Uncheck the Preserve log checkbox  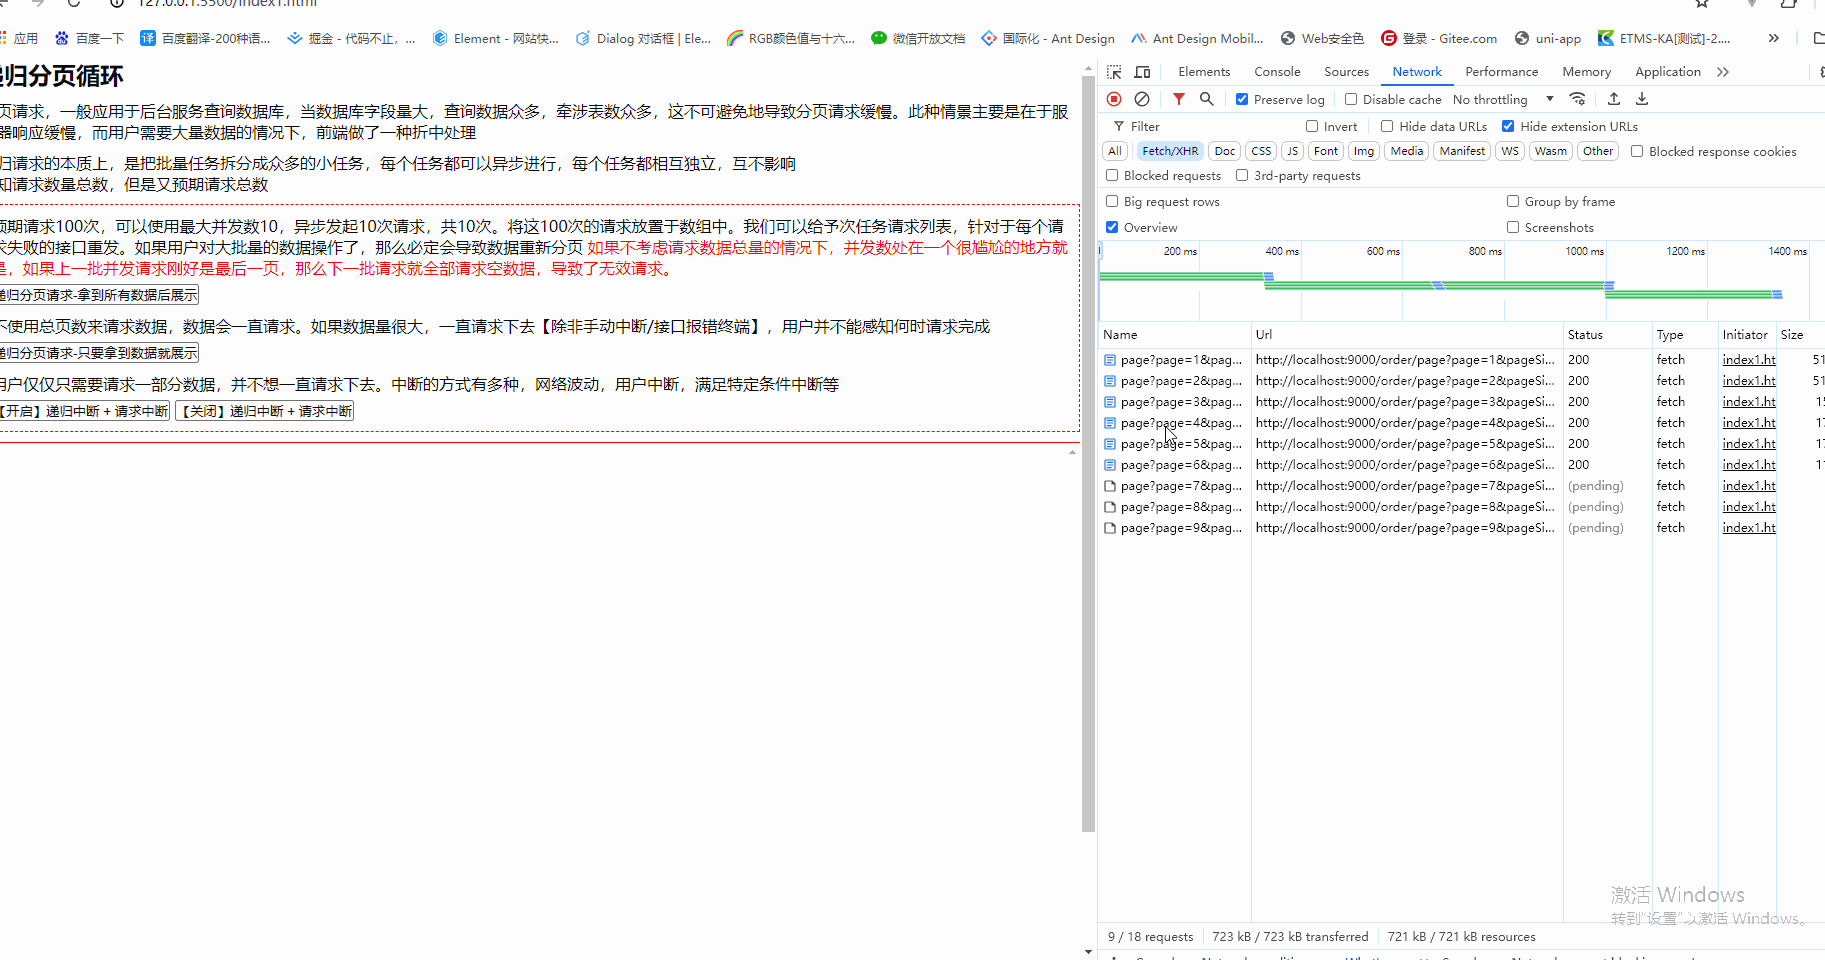point(1242,99)
